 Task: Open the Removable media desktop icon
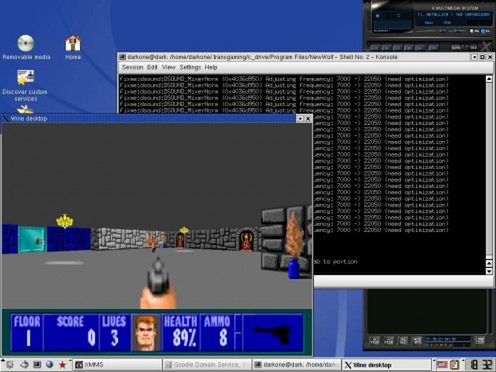point(26,47)
